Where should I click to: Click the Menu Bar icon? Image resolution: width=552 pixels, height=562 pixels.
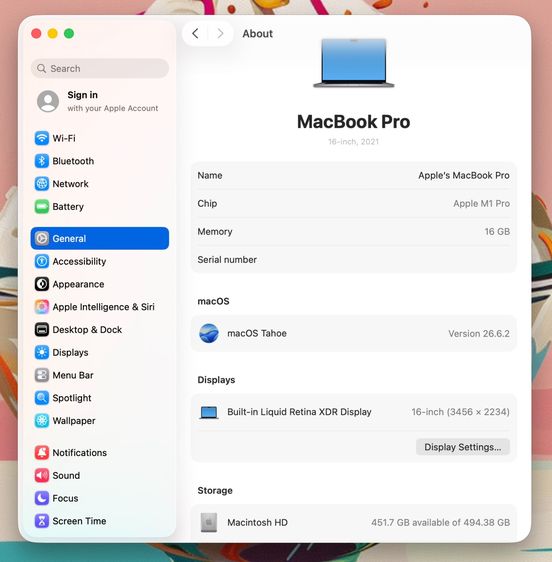(x=42, y=375)
